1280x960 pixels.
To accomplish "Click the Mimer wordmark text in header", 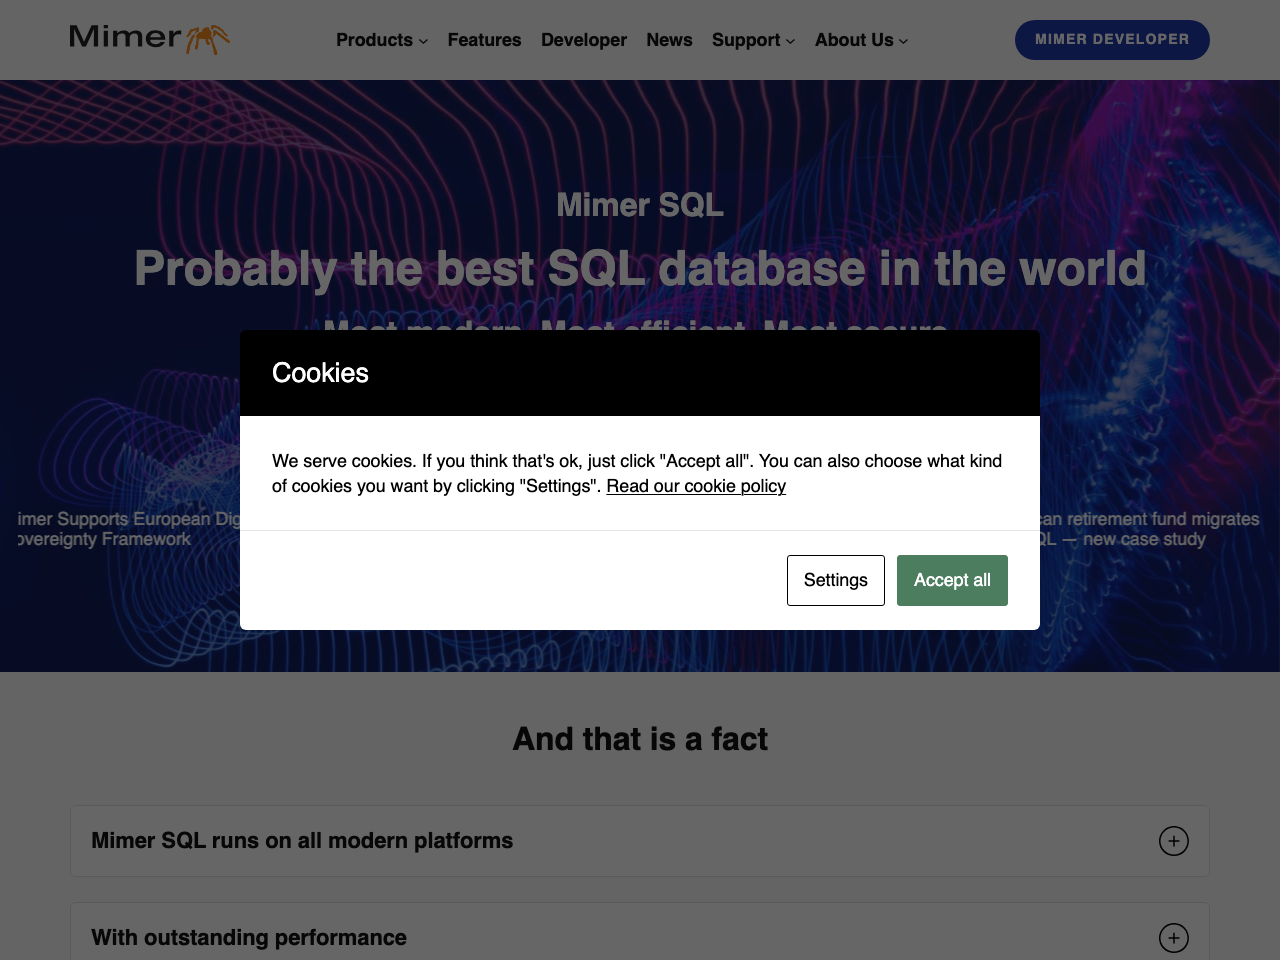I will pyautogui.click(x=125, y=37).
